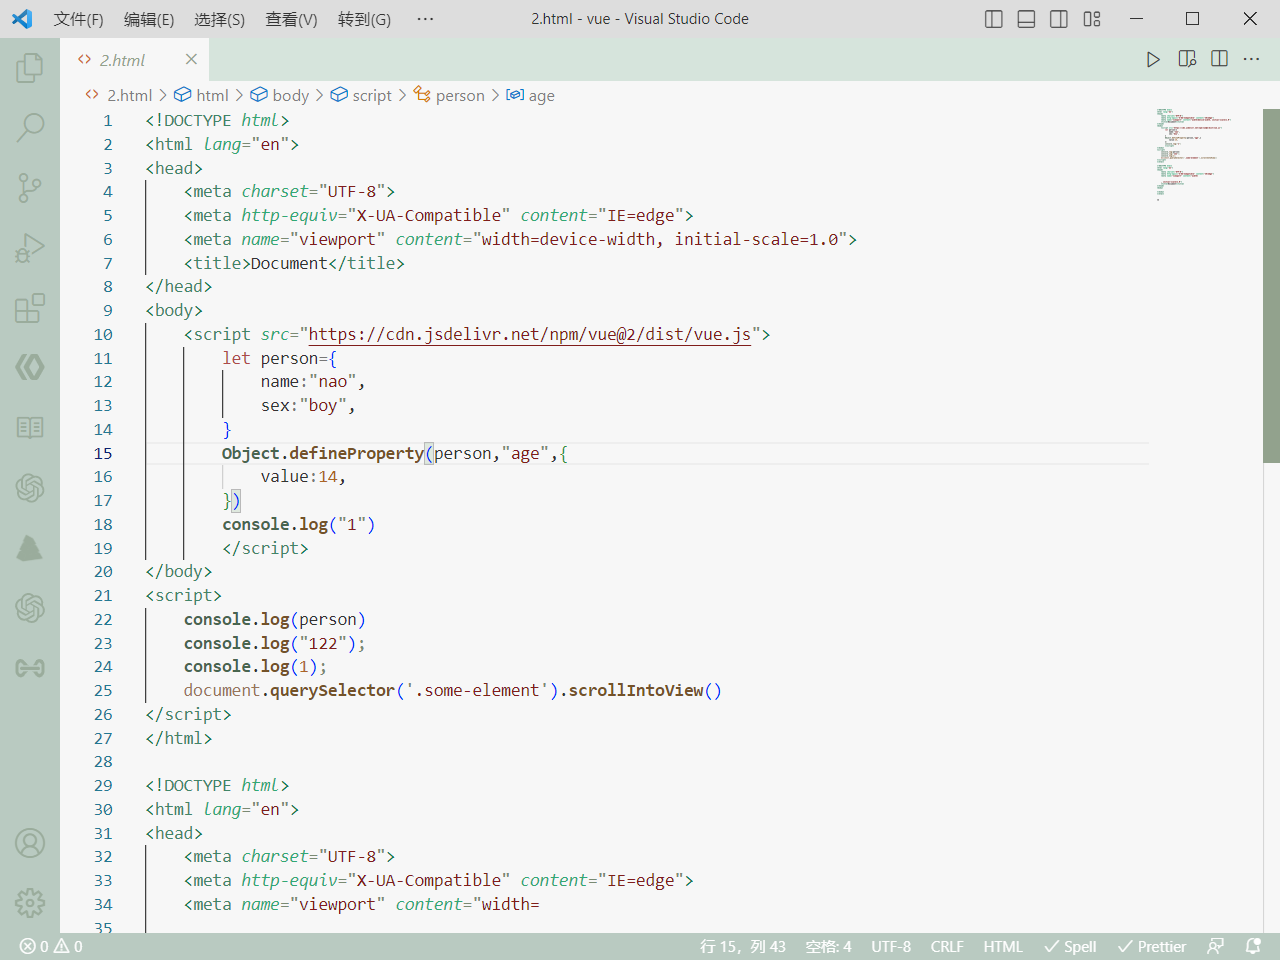Click the minimap code overview
Image resolution: width=1280 pixels, height=960 pixels.
(1194, 155)
